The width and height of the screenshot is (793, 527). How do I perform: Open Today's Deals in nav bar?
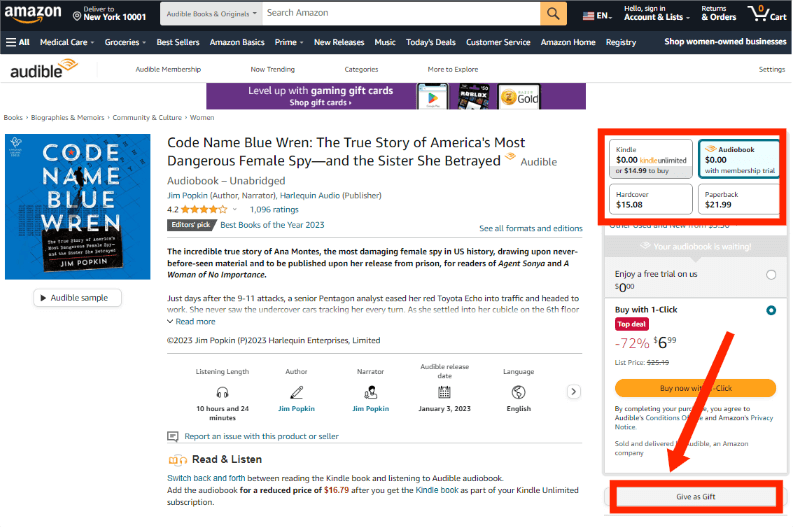point(430,42)
